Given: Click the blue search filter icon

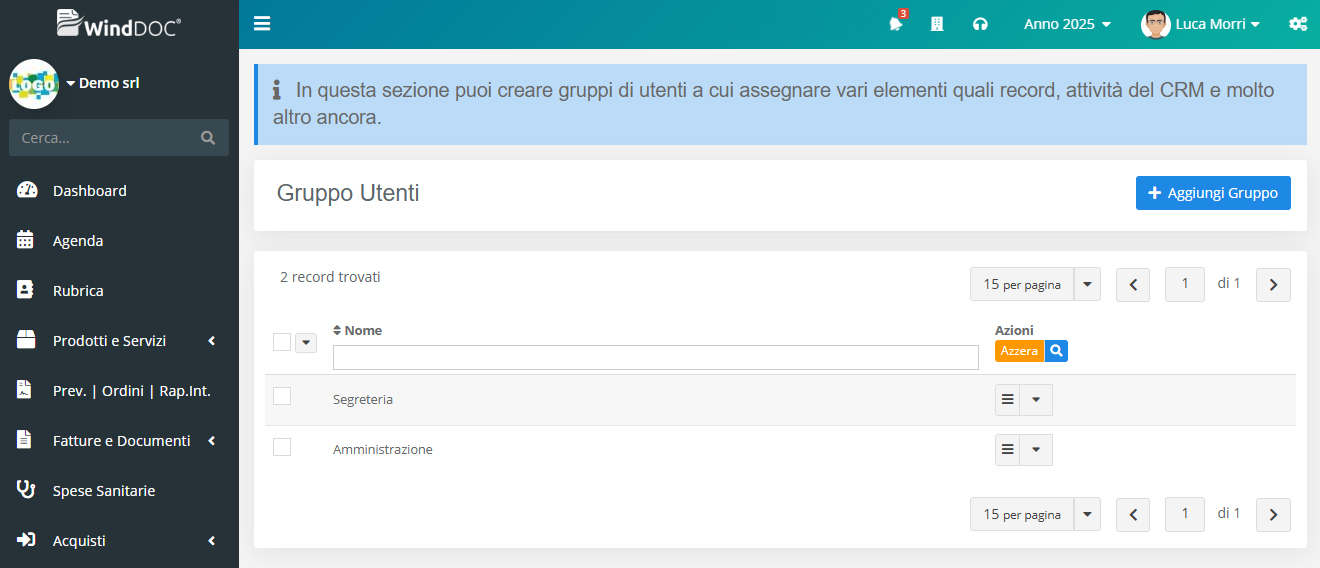Looking at the screenshot, I should coord(1056,351).
